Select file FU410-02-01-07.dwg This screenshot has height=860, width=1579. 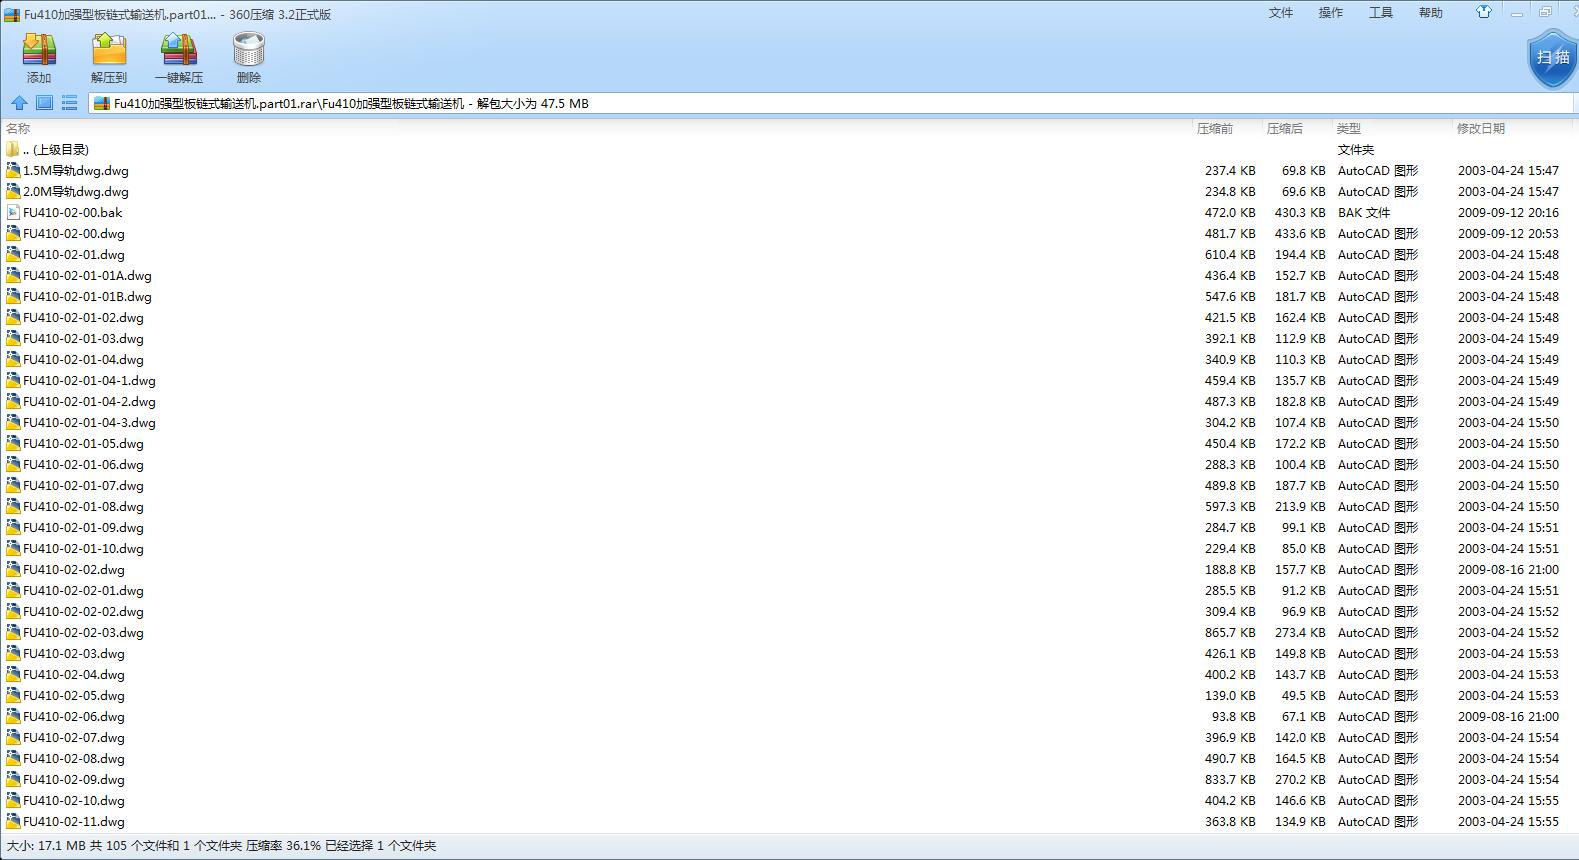coord(83,486)
